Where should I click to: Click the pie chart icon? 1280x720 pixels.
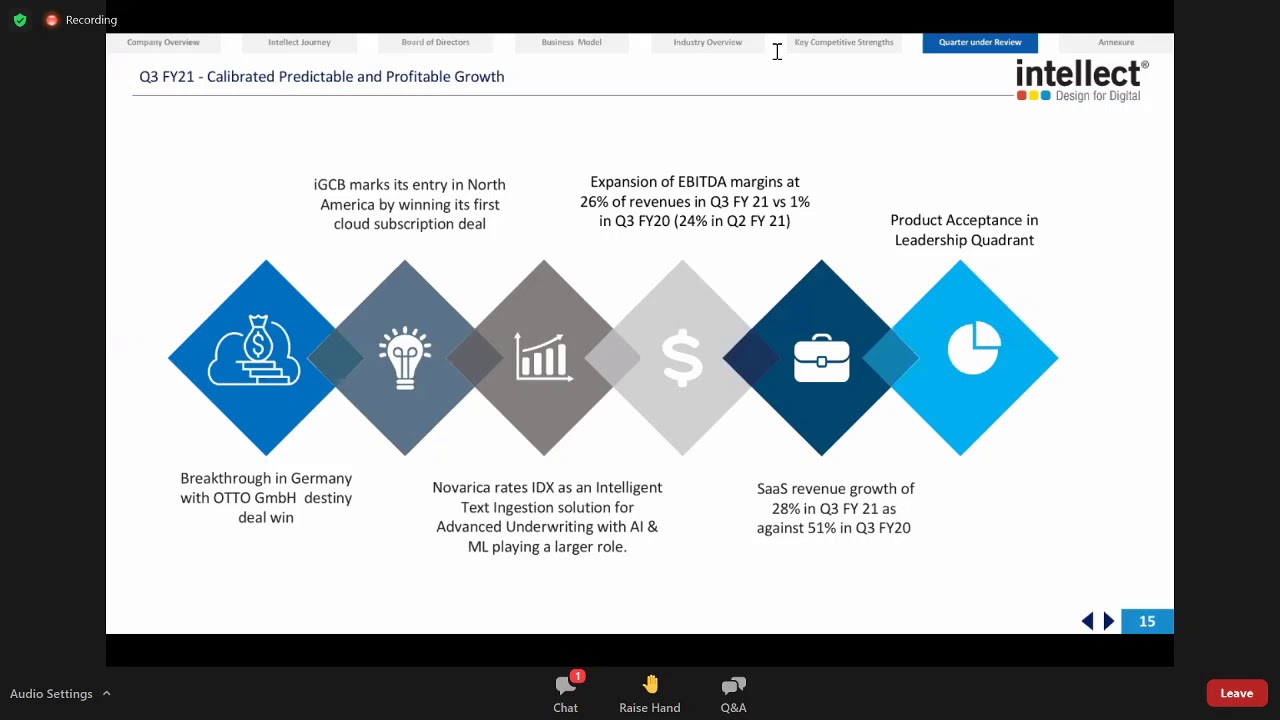click(x=974, y=347)
